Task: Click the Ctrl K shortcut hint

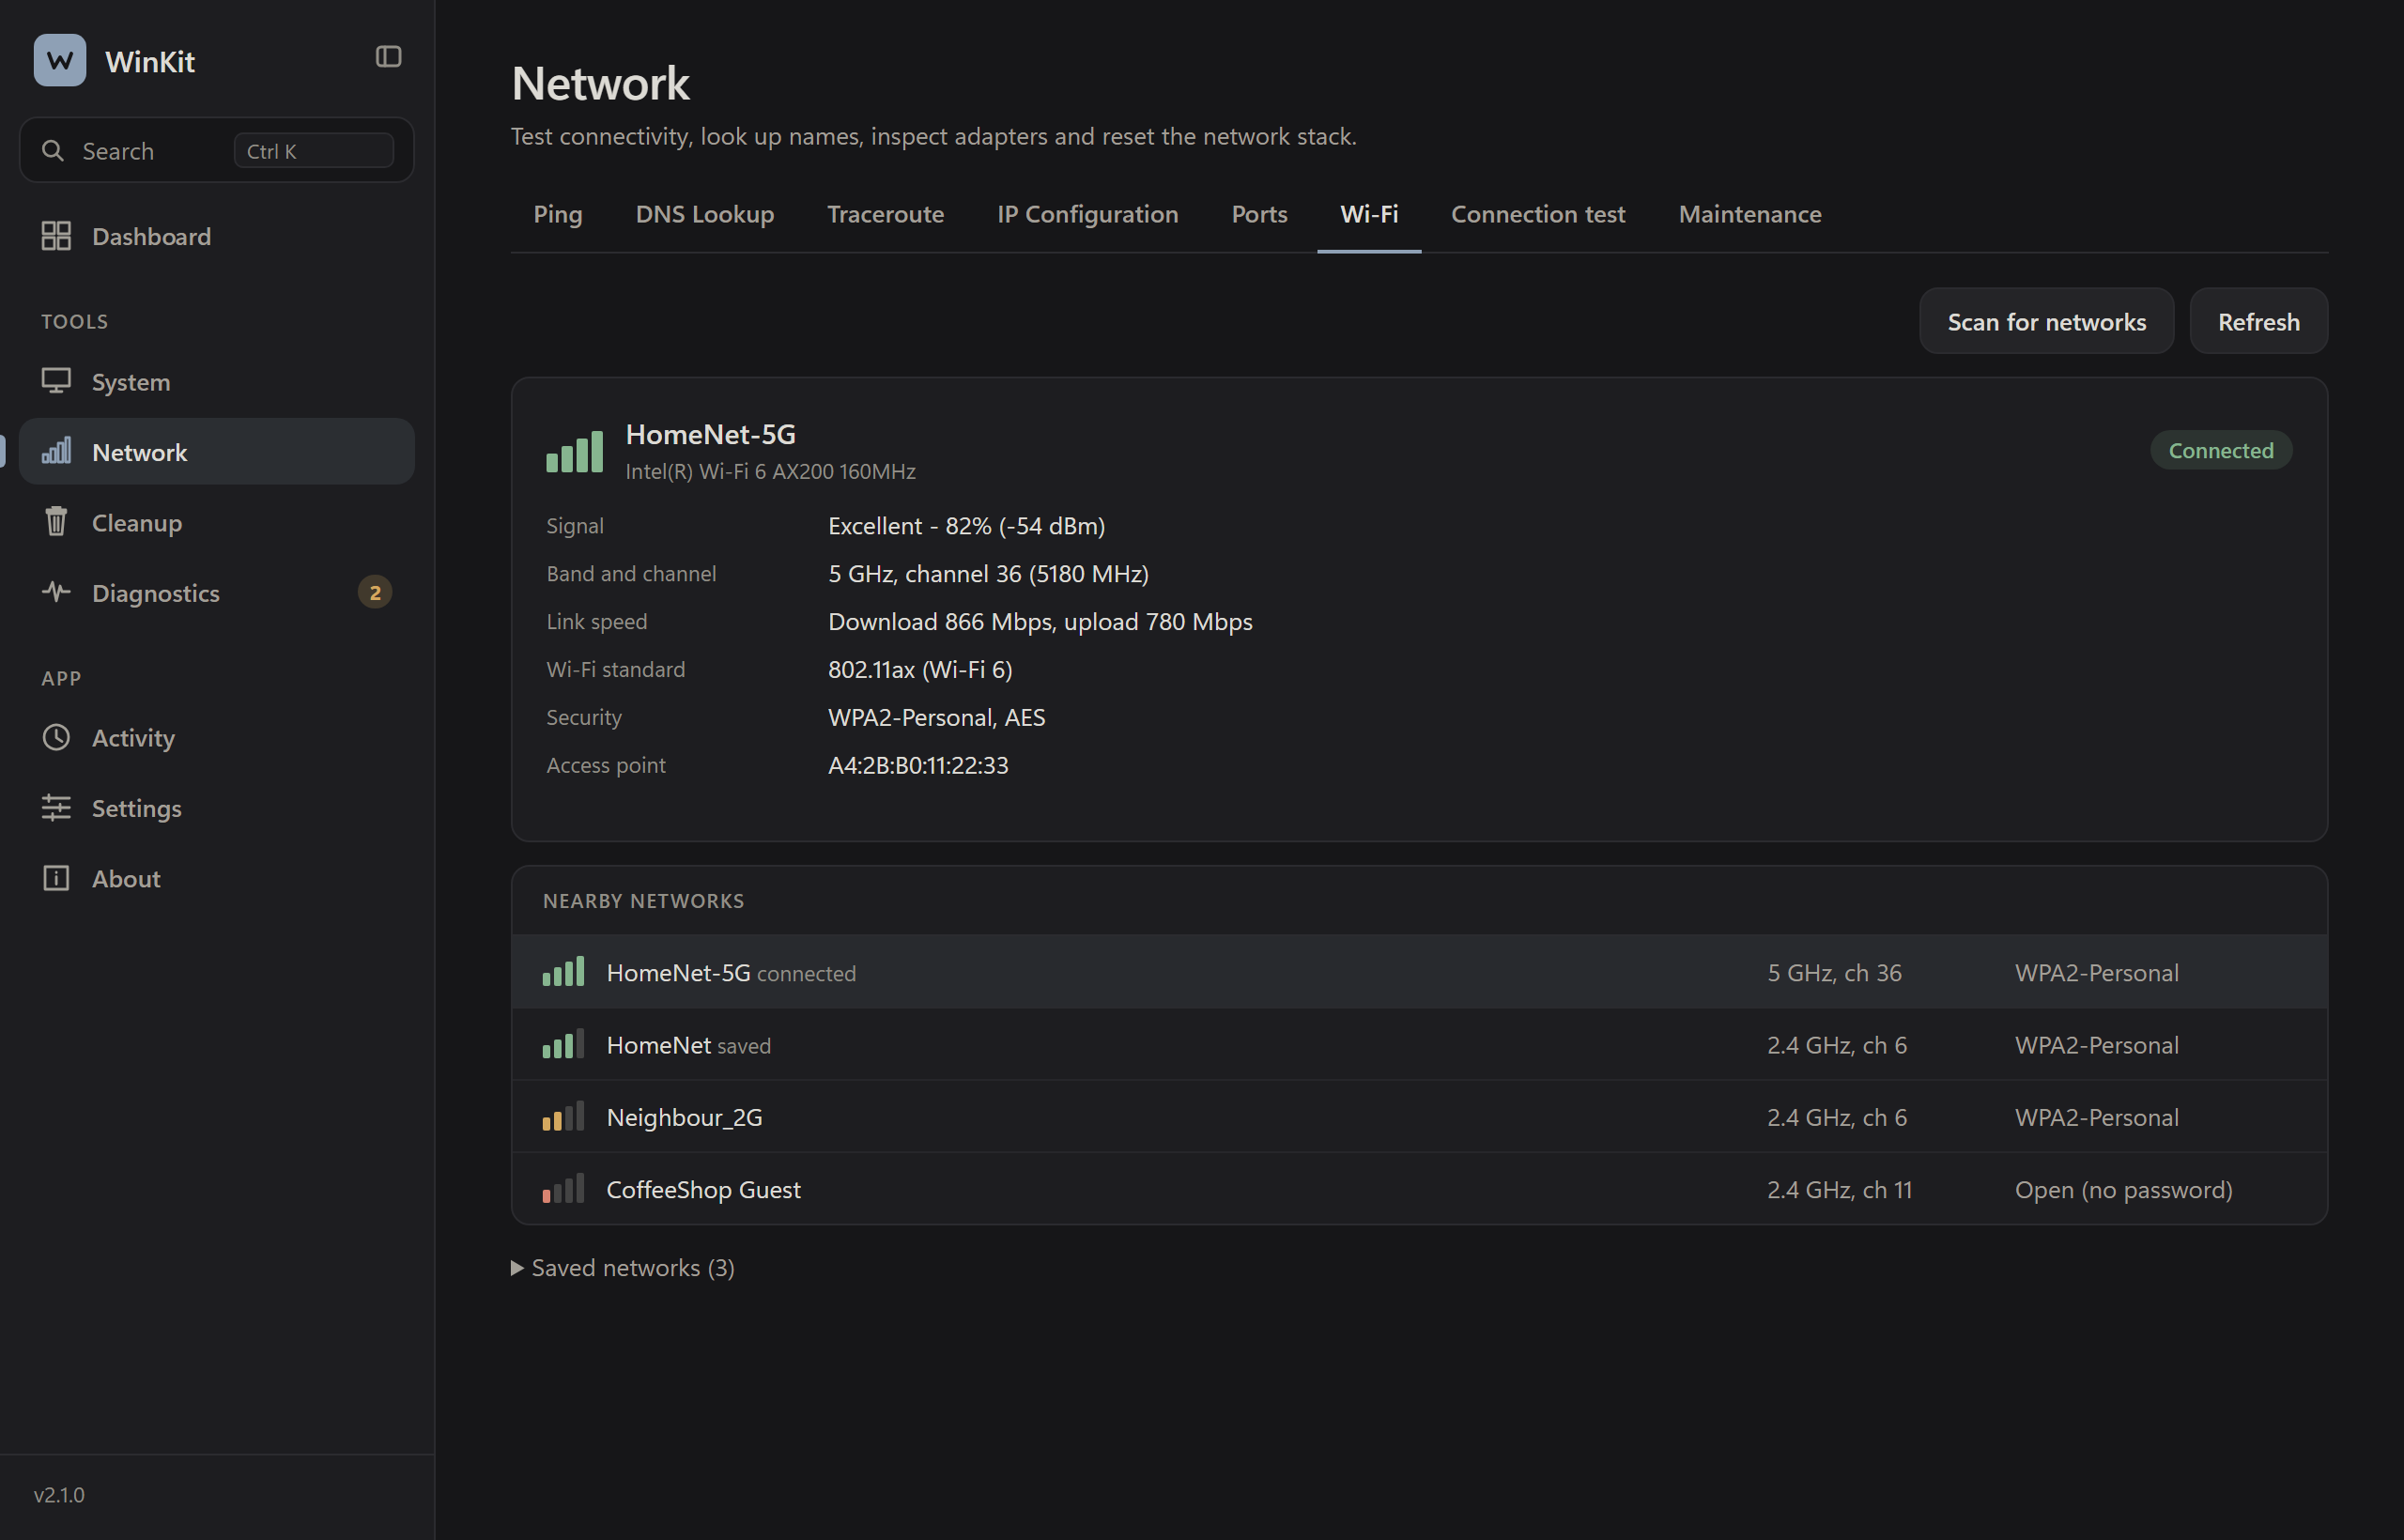Action: (x=313, y=151)
